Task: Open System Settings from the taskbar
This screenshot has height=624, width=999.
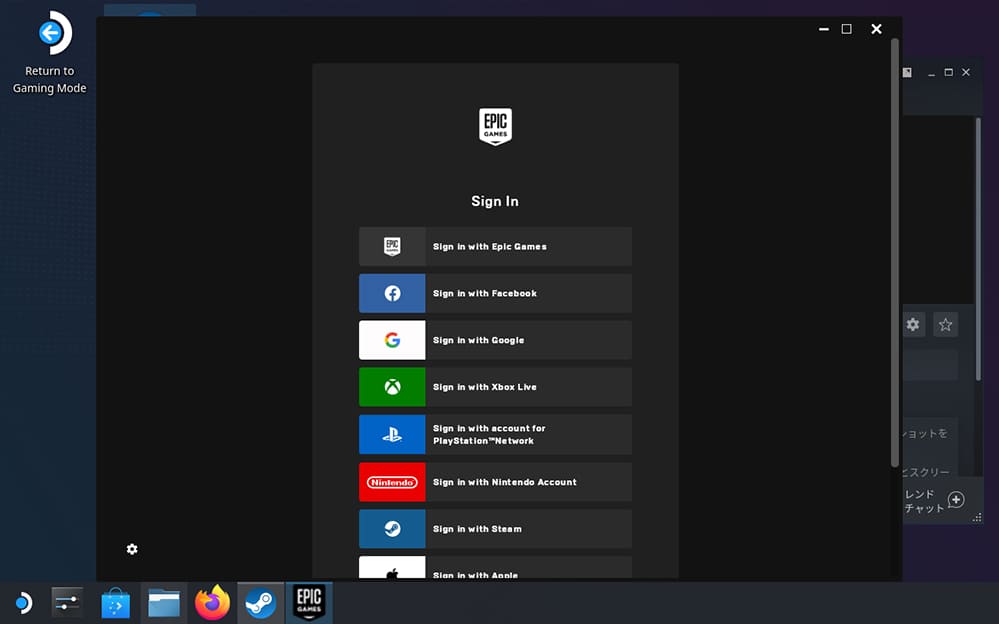Action: [x=67, y=603]
